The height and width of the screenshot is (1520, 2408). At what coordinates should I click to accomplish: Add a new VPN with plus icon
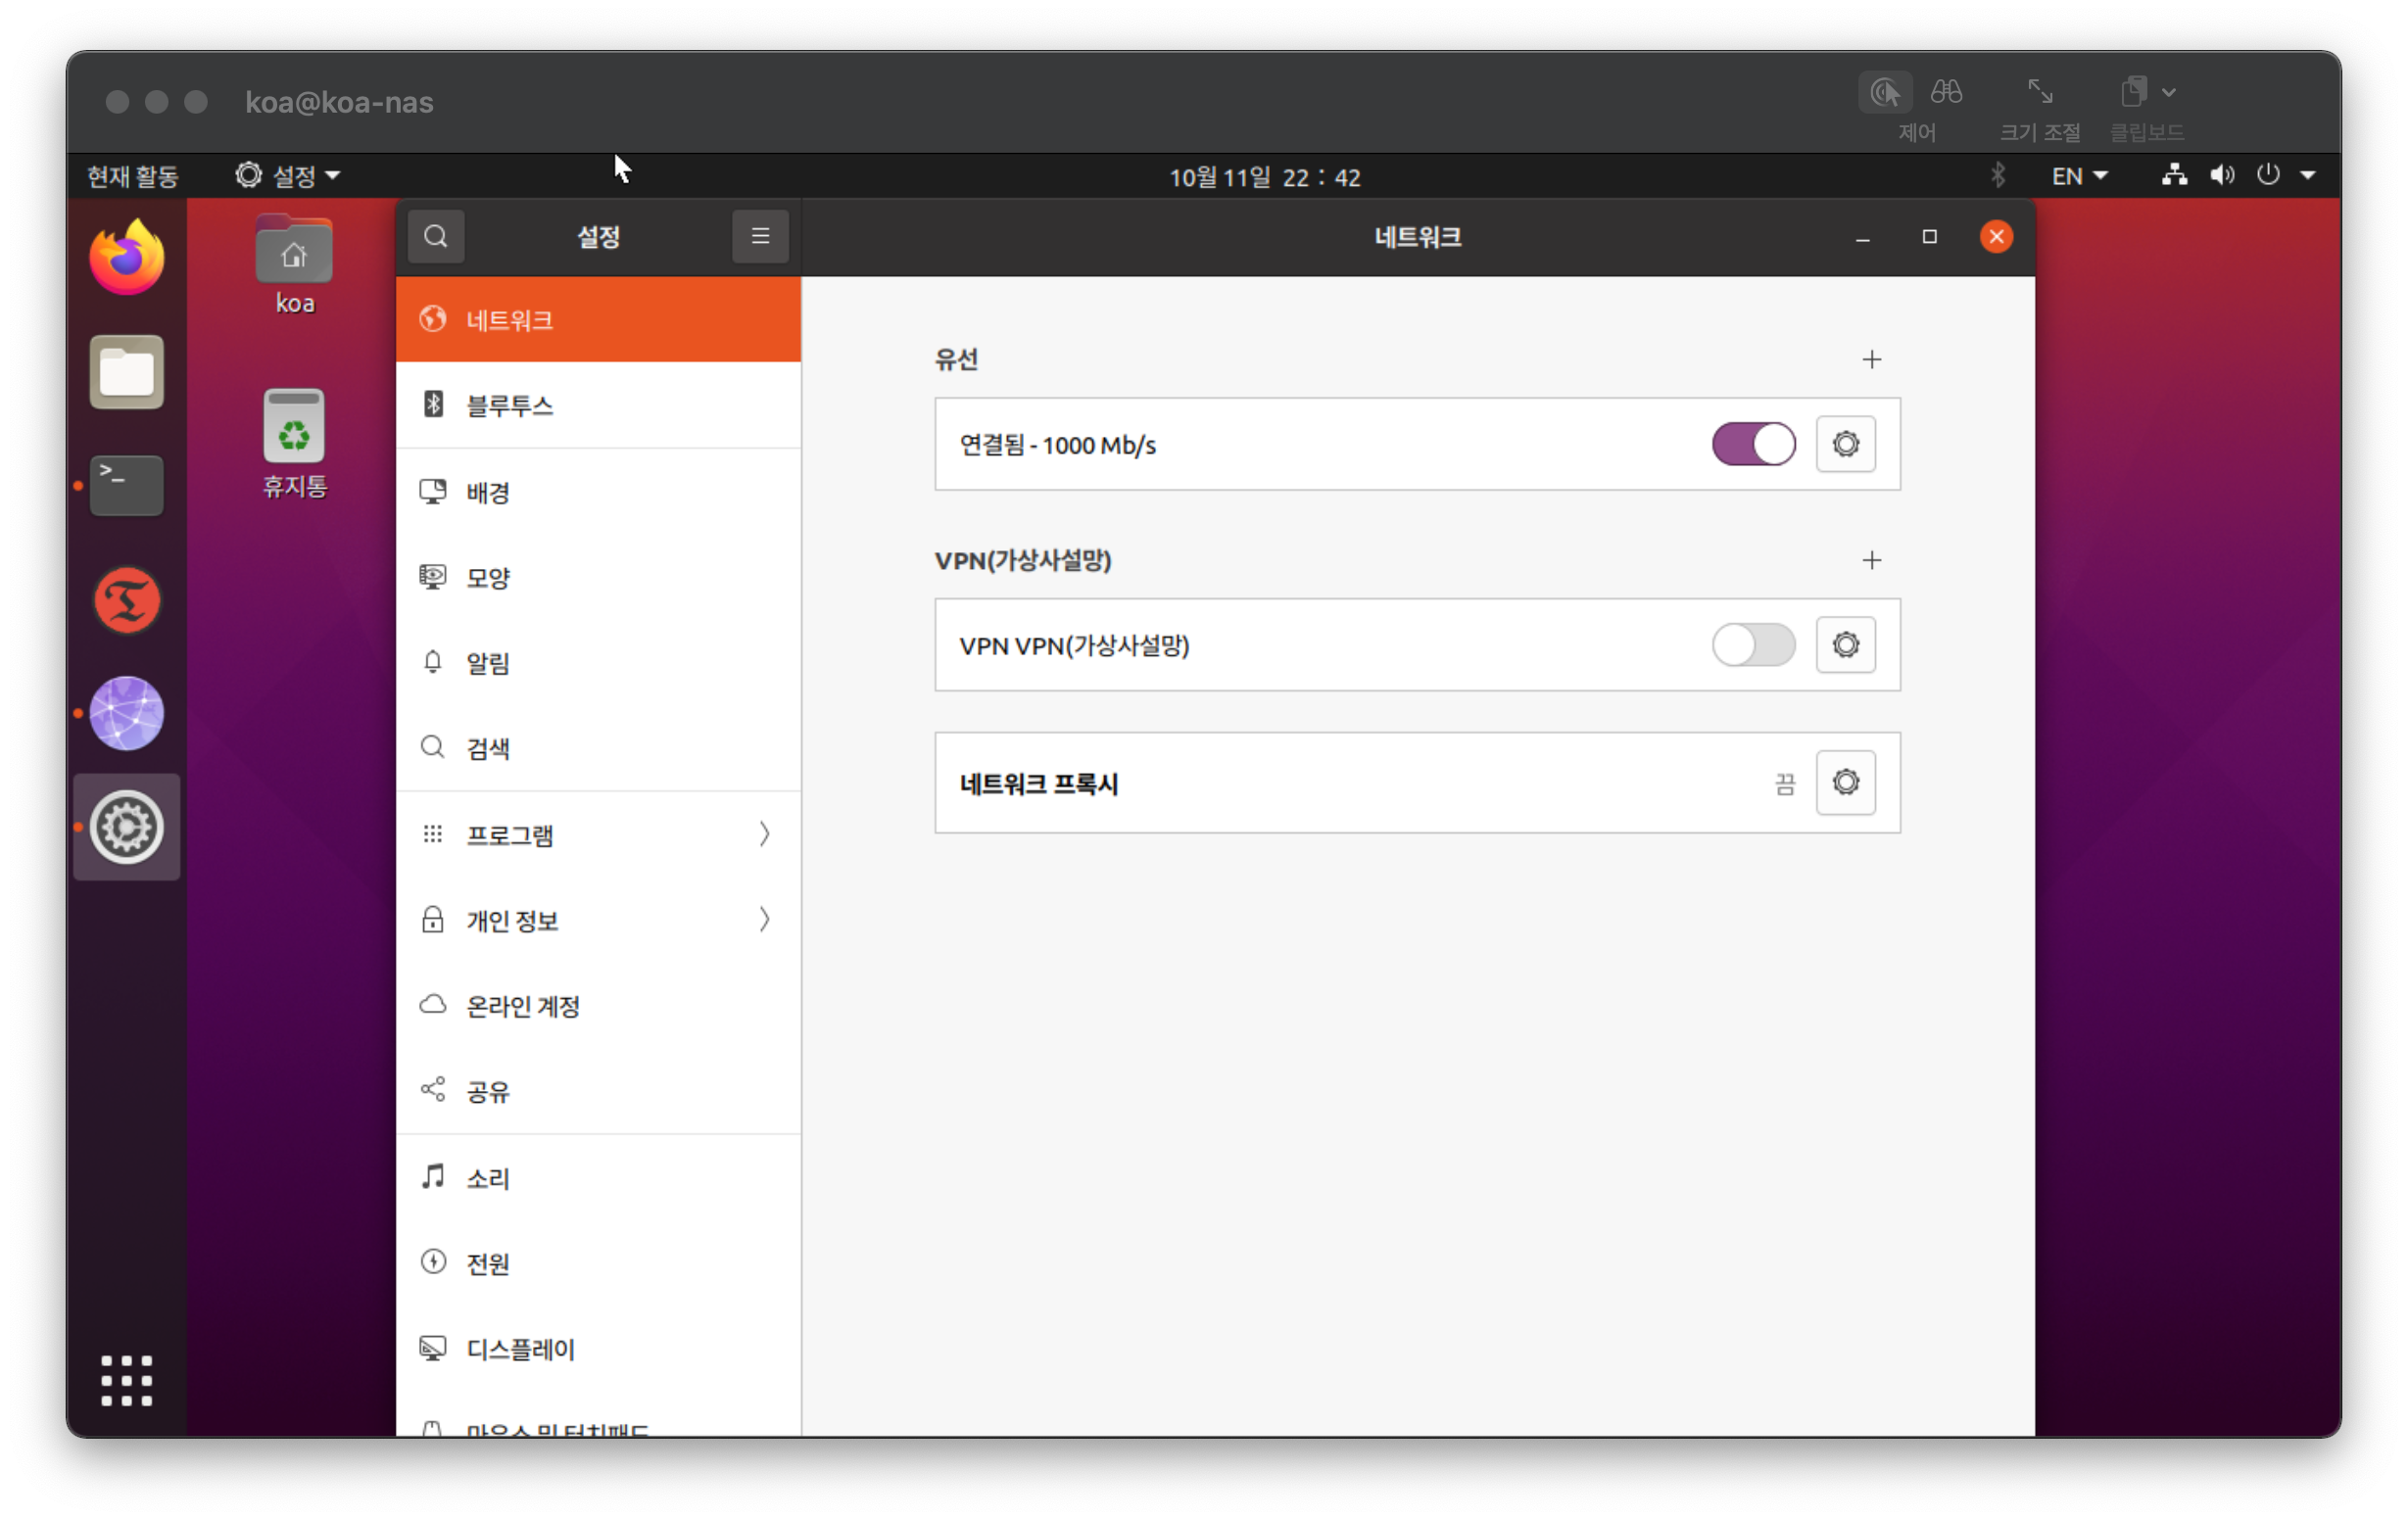(x=1871, y=561)
